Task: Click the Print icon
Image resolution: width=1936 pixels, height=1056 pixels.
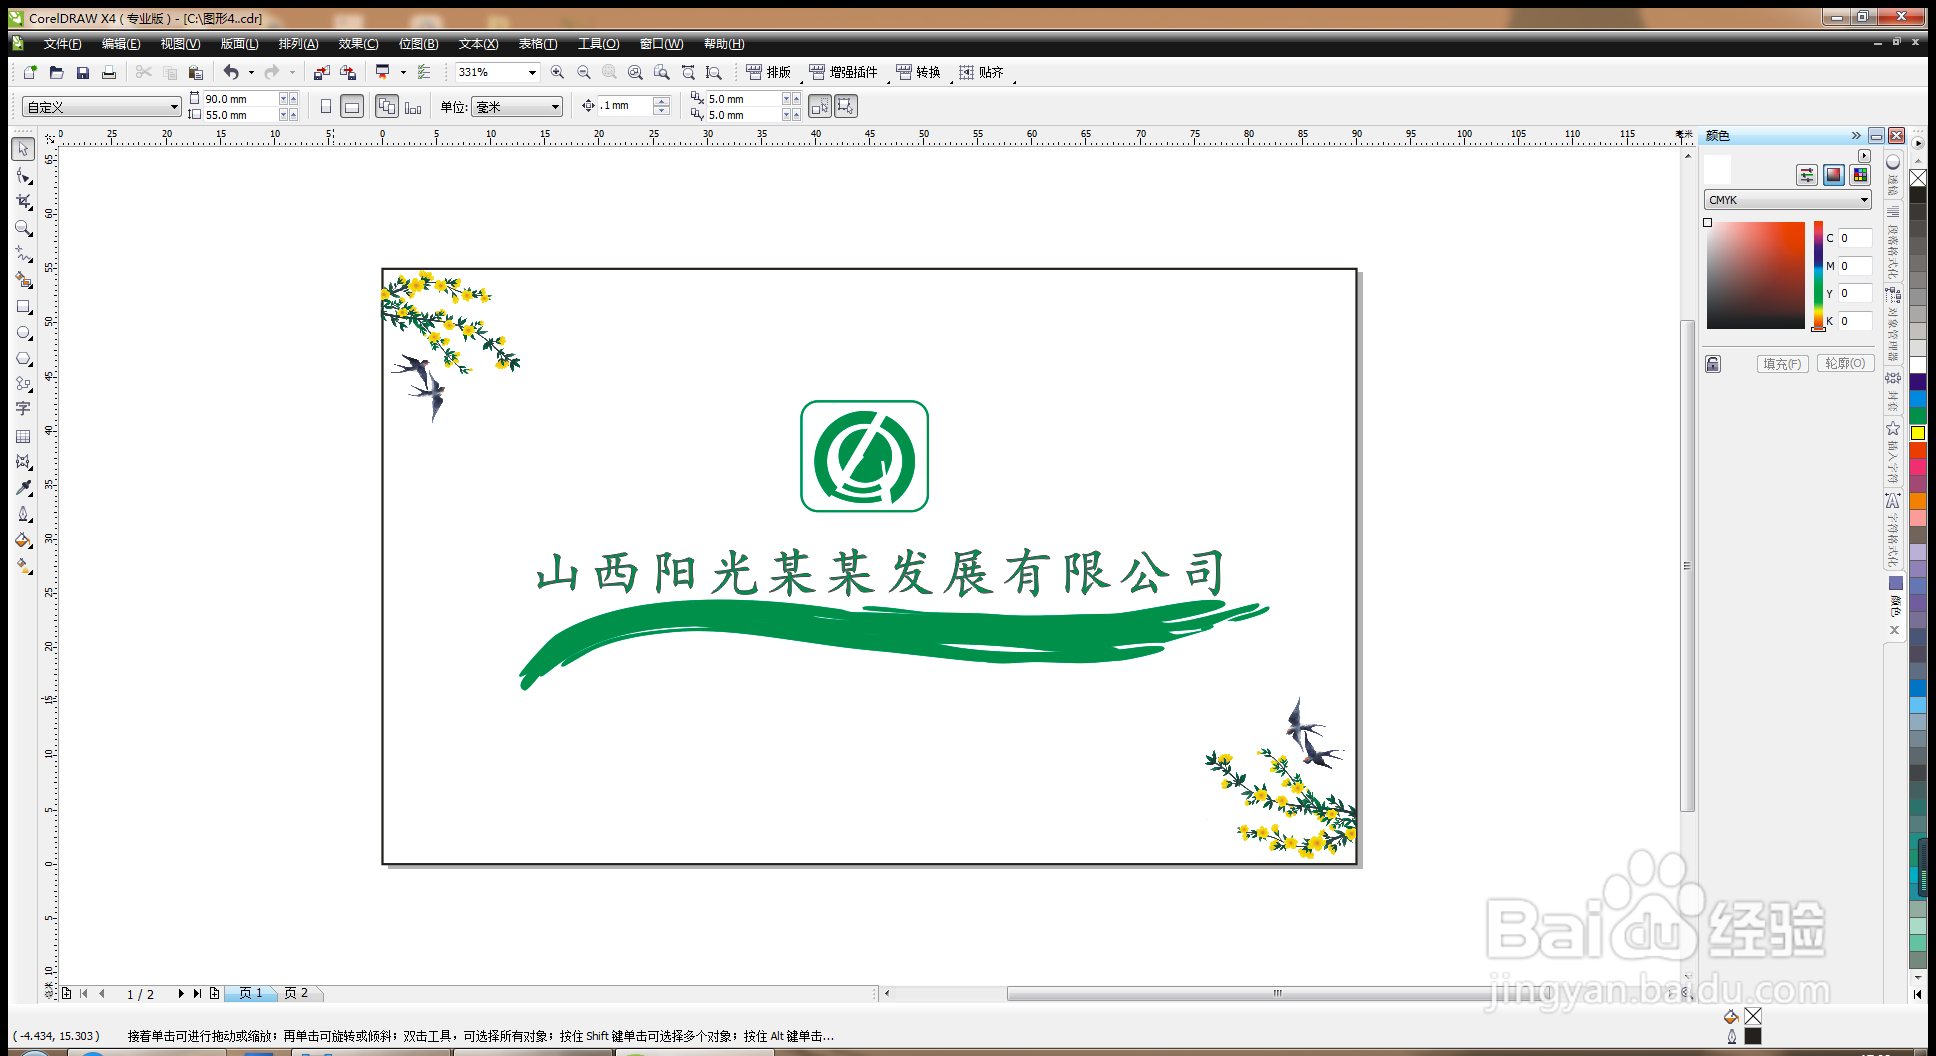Action: click(109, 72)
